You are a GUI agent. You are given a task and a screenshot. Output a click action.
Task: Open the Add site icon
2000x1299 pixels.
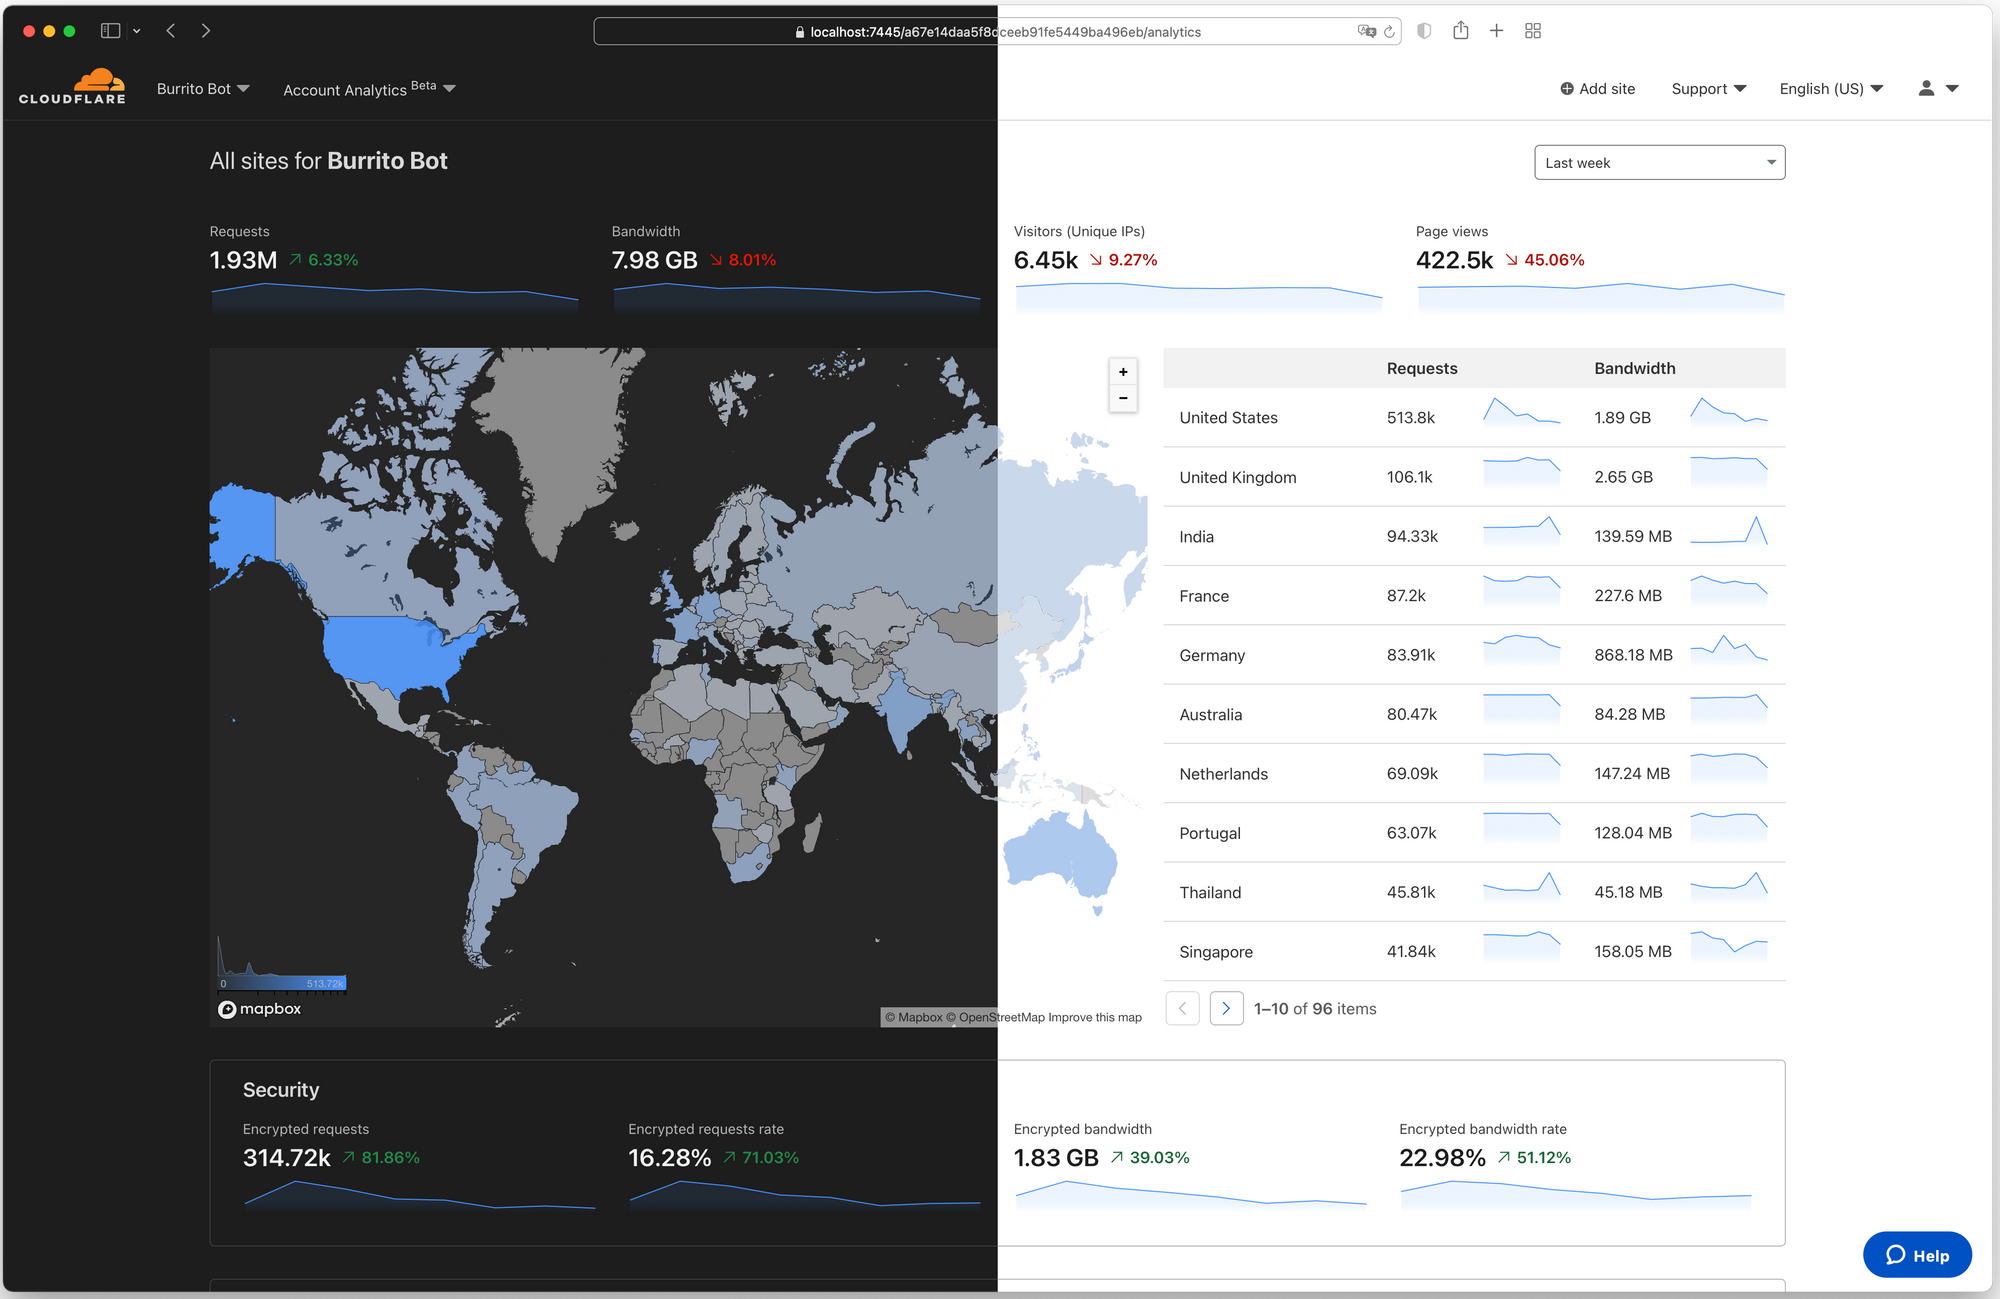point(1567,89)
